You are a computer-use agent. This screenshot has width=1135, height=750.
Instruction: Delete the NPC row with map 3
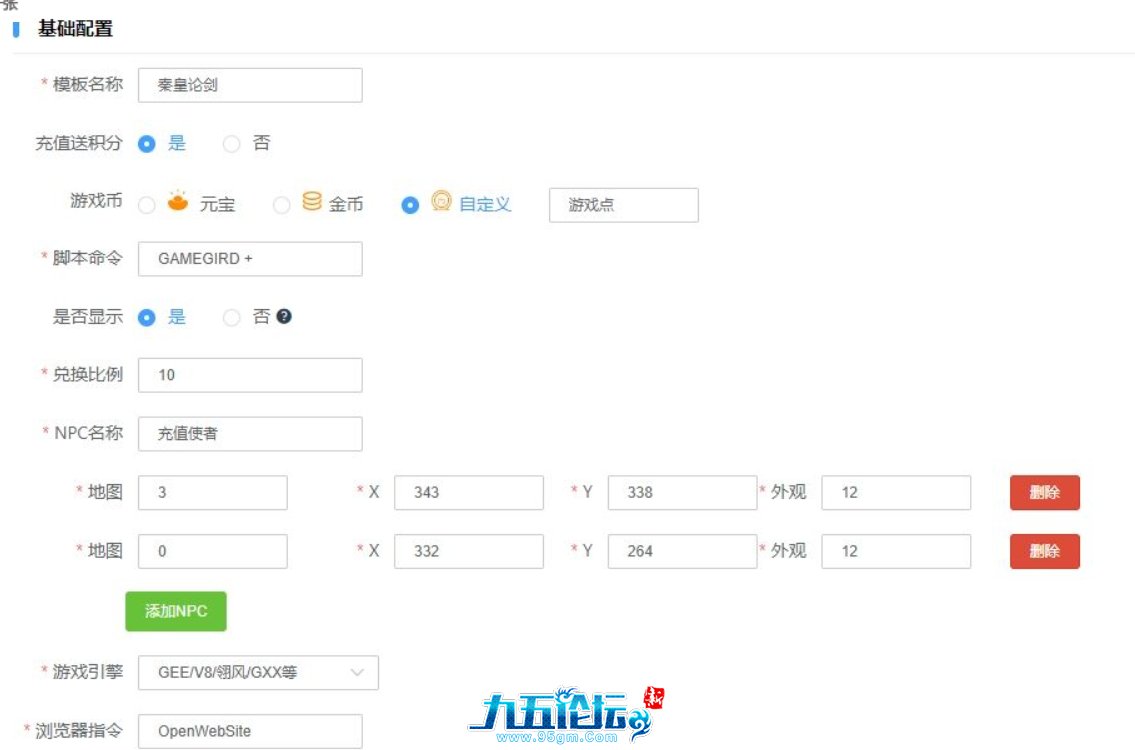(1045, 492)
